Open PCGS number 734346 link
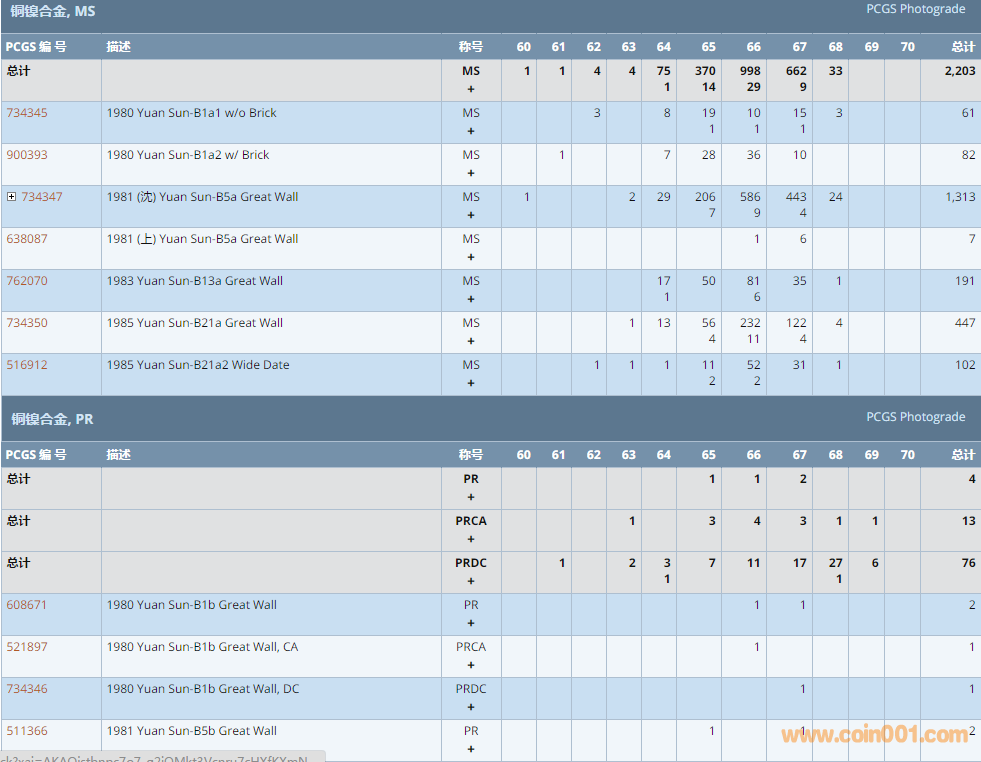The width and height of the screenshot is (981, 762). 27,689
